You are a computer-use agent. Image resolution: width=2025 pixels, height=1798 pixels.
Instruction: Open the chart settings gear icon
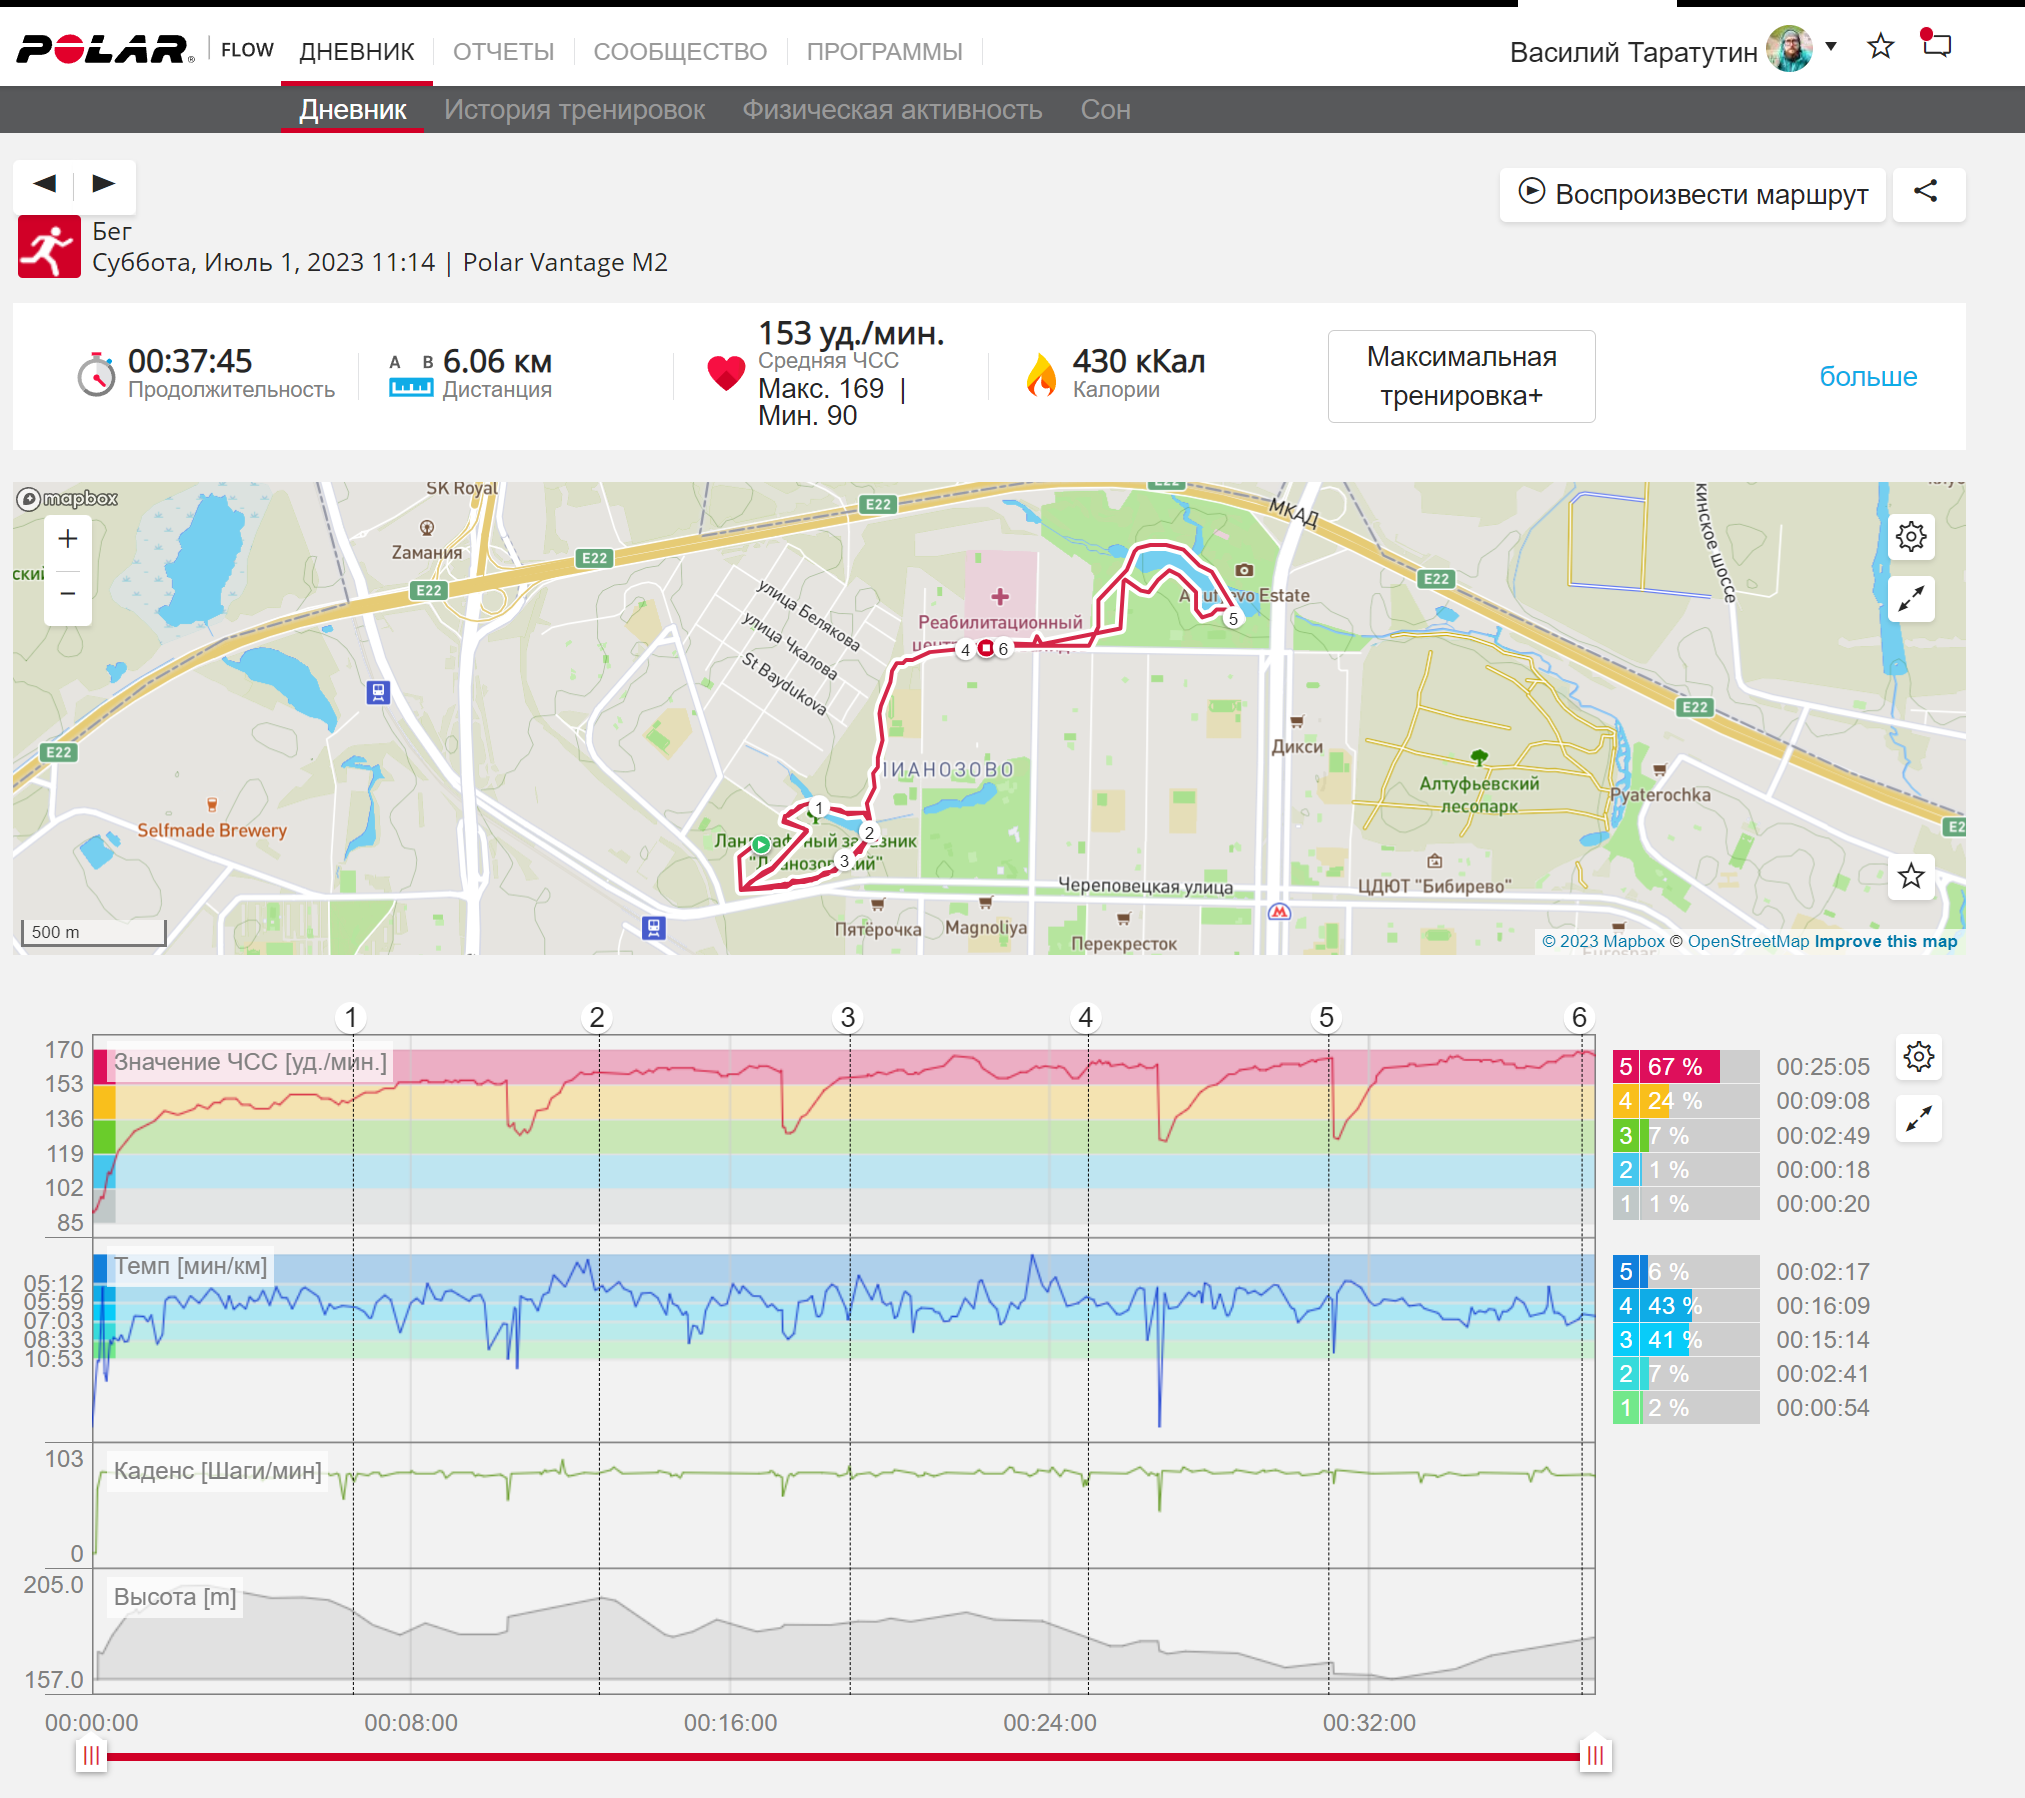pos(1918,1057)
